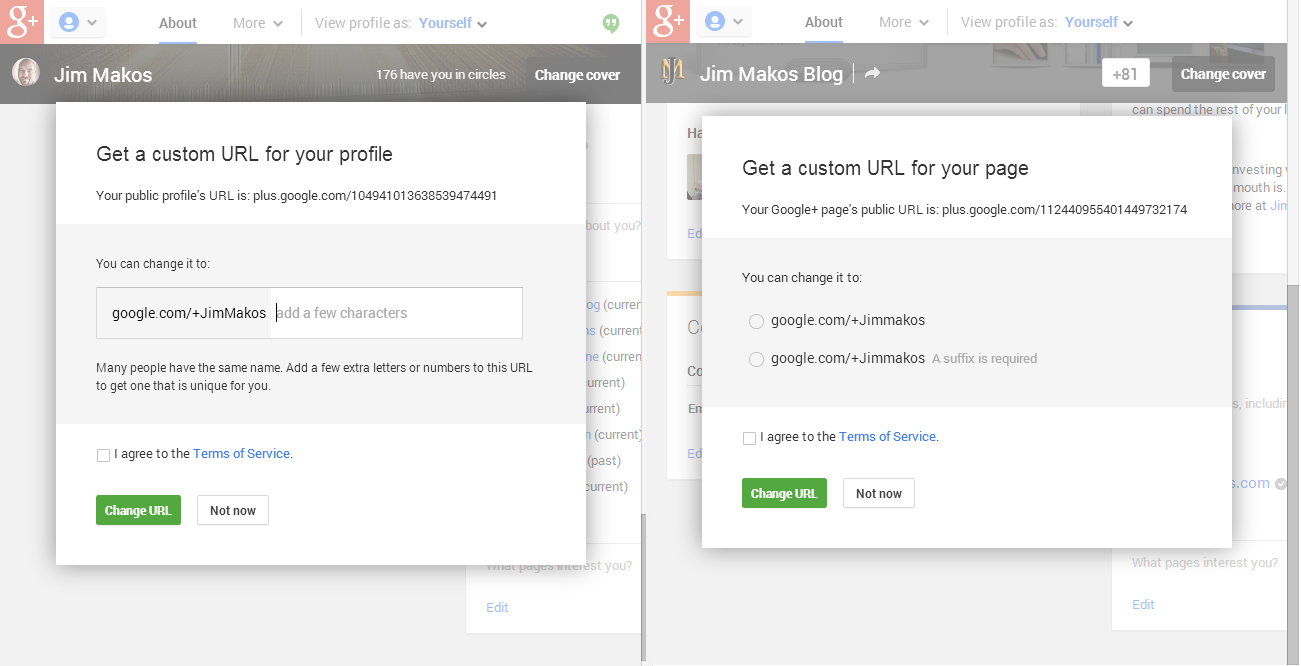The height and width of the screenshot is (666, 1301).
Task: Click Change cover in the right window
Action: click(x=1223, y=74)
